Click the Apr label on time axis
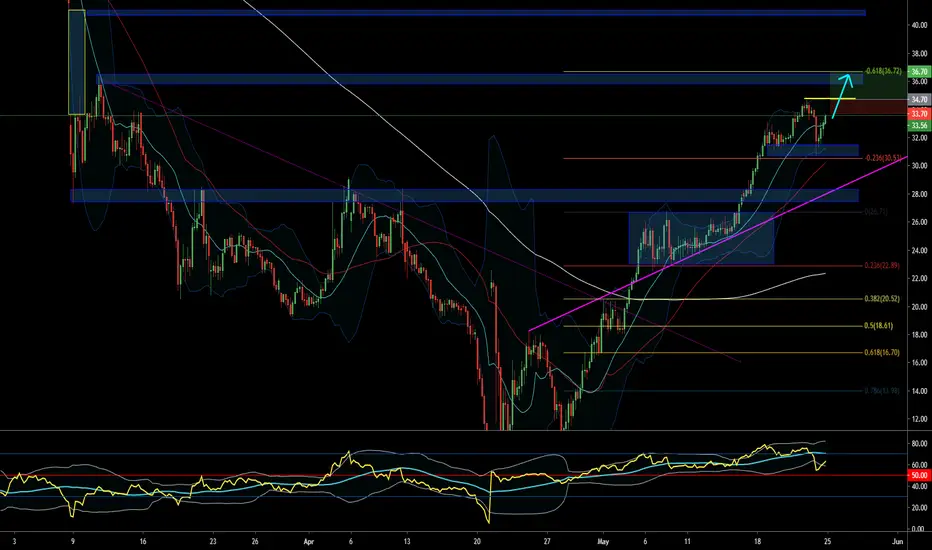Image resolution: width=932 pixels, height=550 pixels. (308, 542)
